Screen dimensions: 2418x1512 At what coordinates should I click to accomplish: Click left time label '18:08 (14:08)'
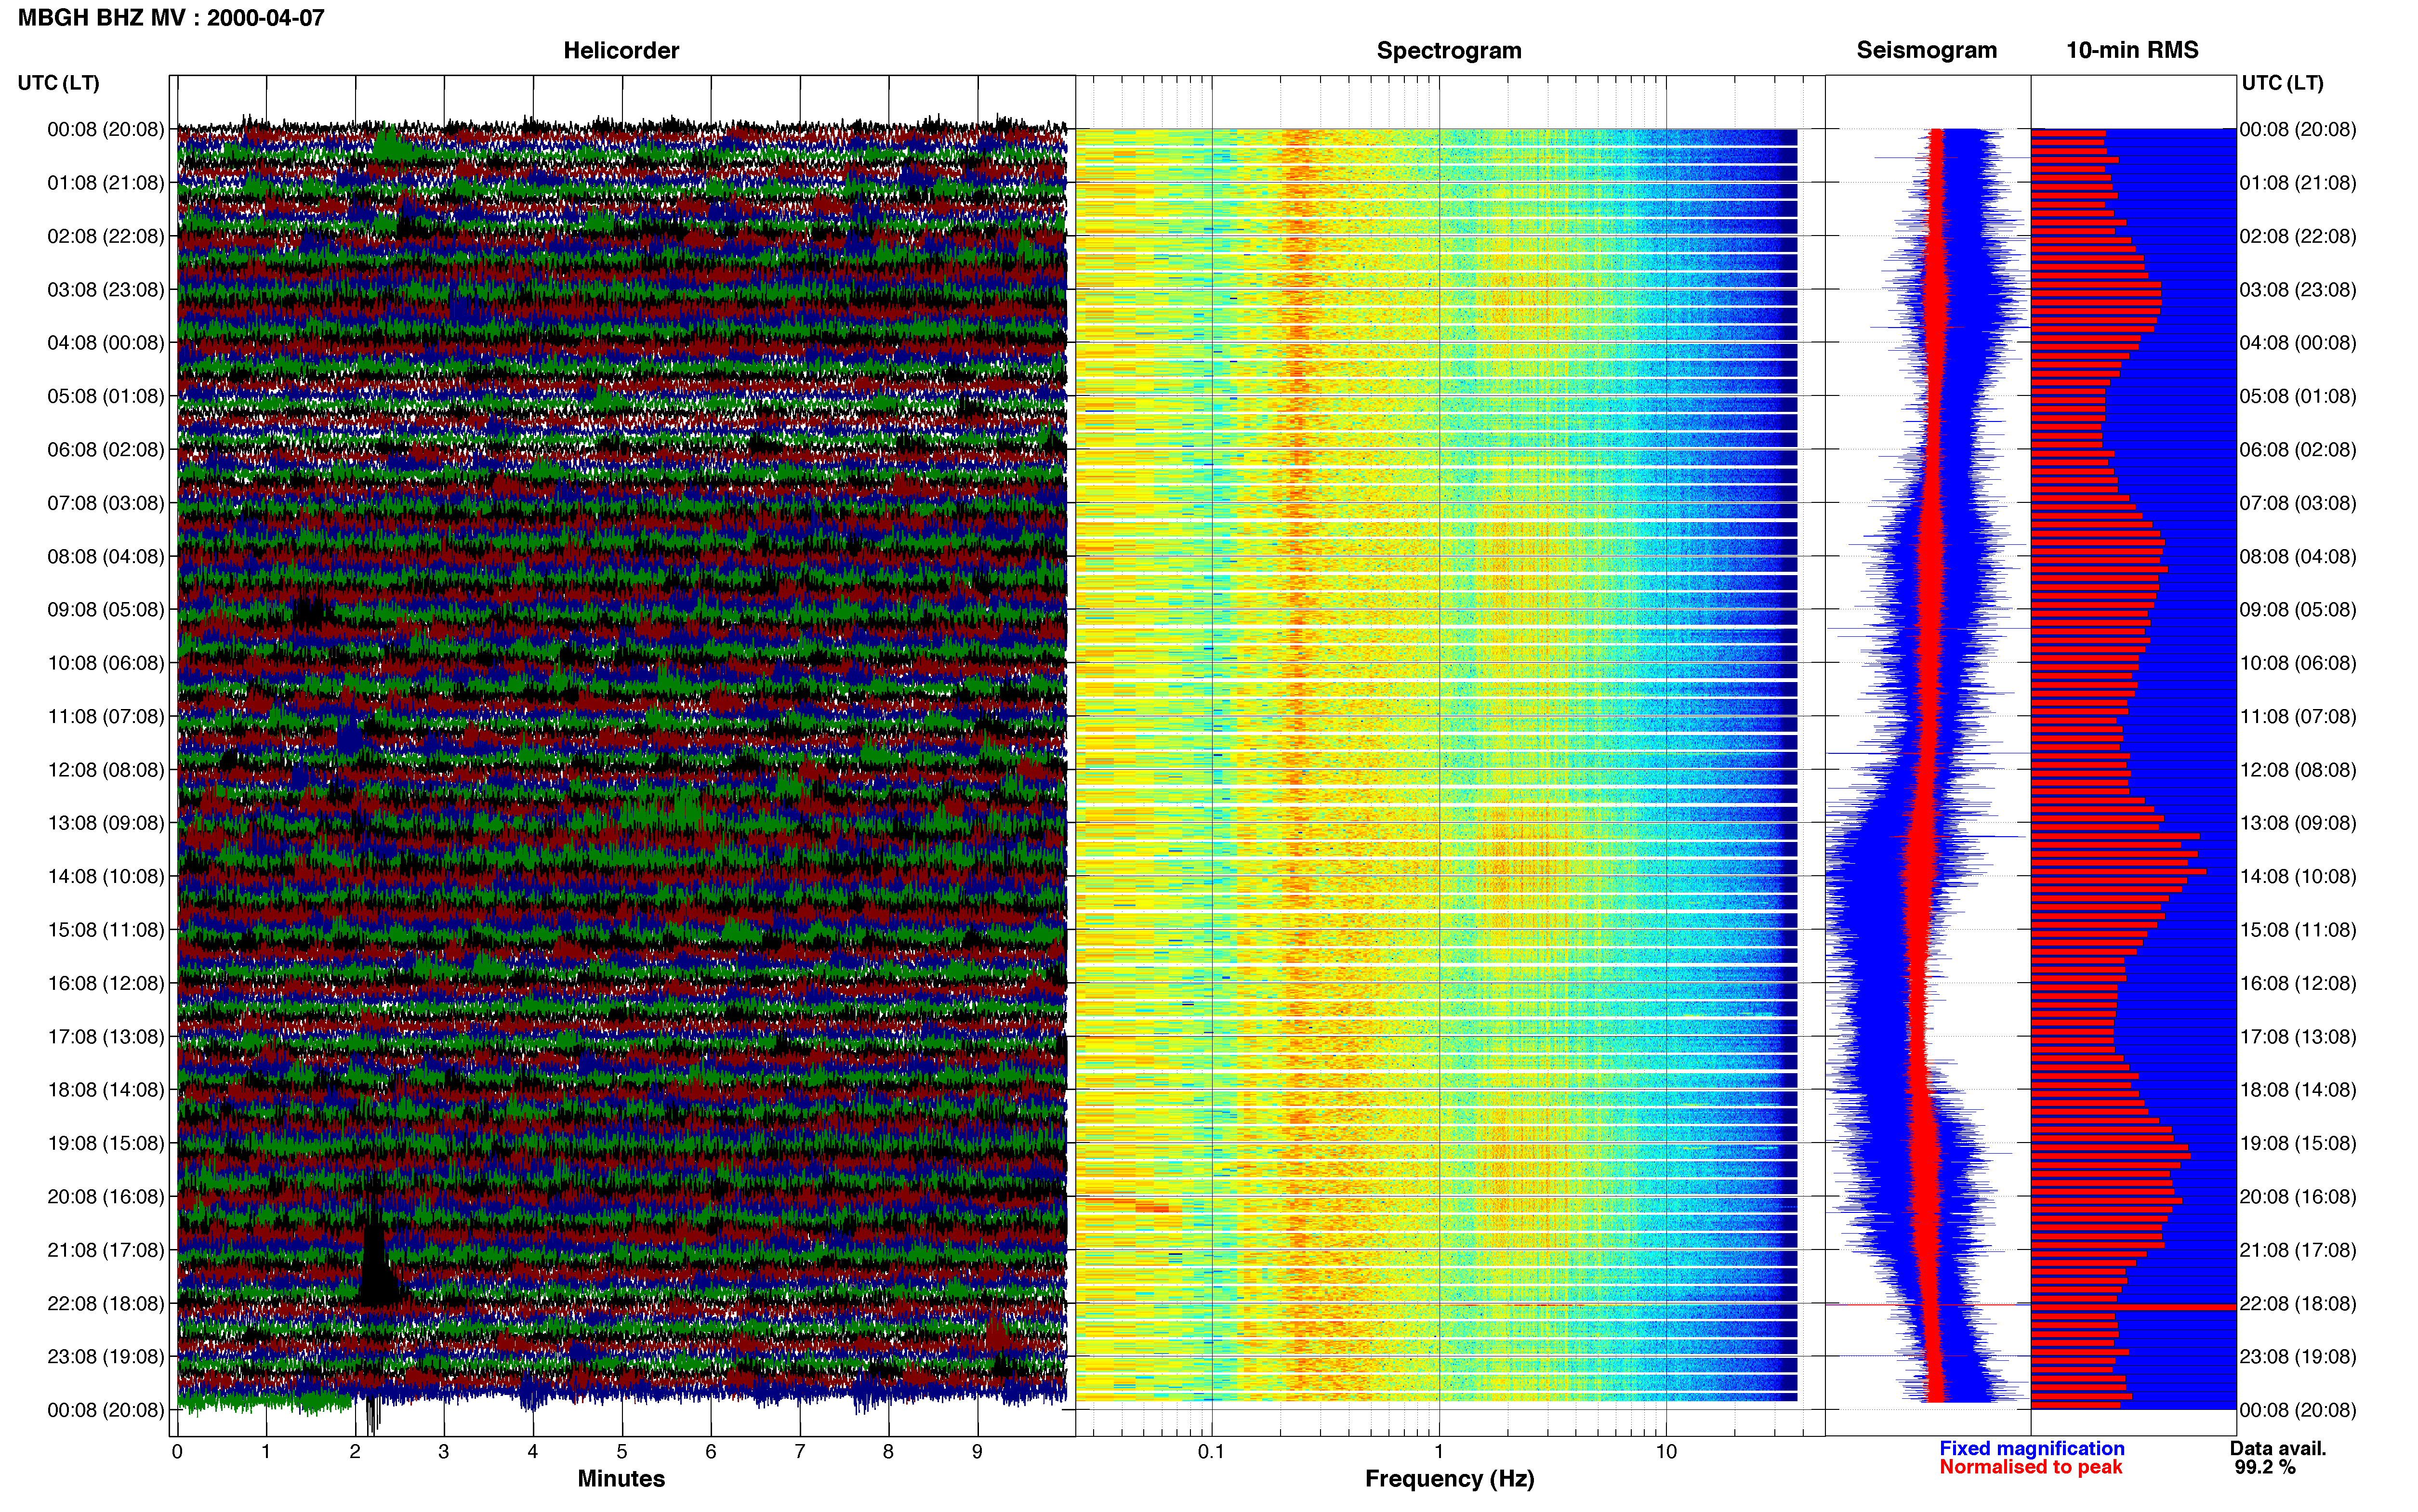coord(106,1090)
